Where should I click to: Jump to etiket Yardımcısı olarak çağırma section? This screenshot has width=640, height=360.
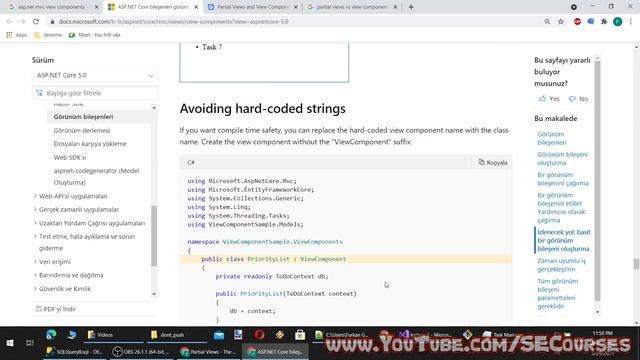tap(561, 207)
